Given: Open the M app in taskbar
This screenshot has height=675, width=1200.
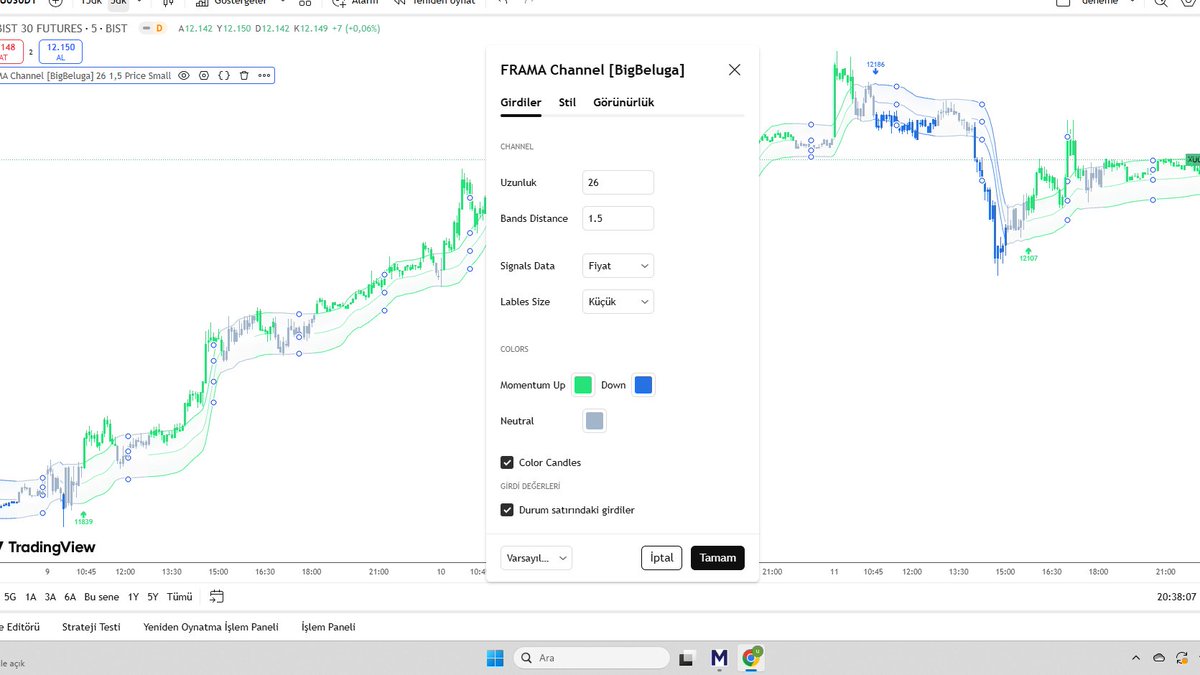Looking at the screenshot, I should 719,657.
